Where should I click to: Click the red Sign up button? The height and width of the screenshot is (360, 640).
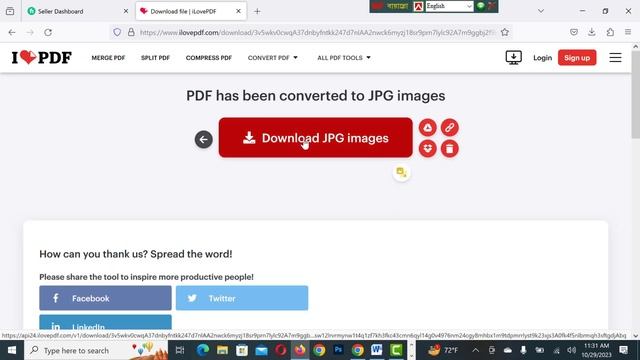577,58
